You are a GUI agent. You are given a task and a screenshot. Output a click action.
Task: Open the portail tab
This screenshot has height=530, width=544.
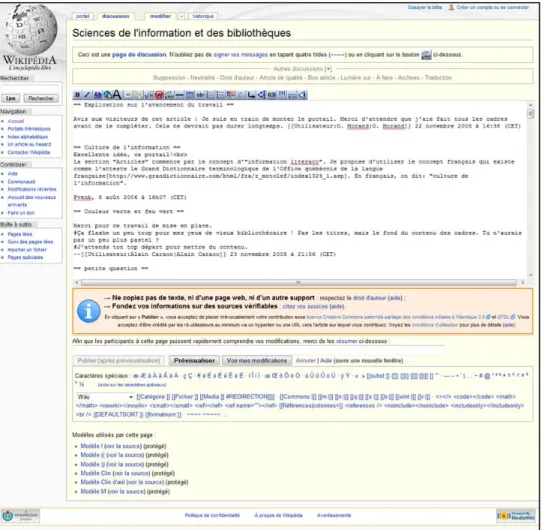[x=83, y=16]
